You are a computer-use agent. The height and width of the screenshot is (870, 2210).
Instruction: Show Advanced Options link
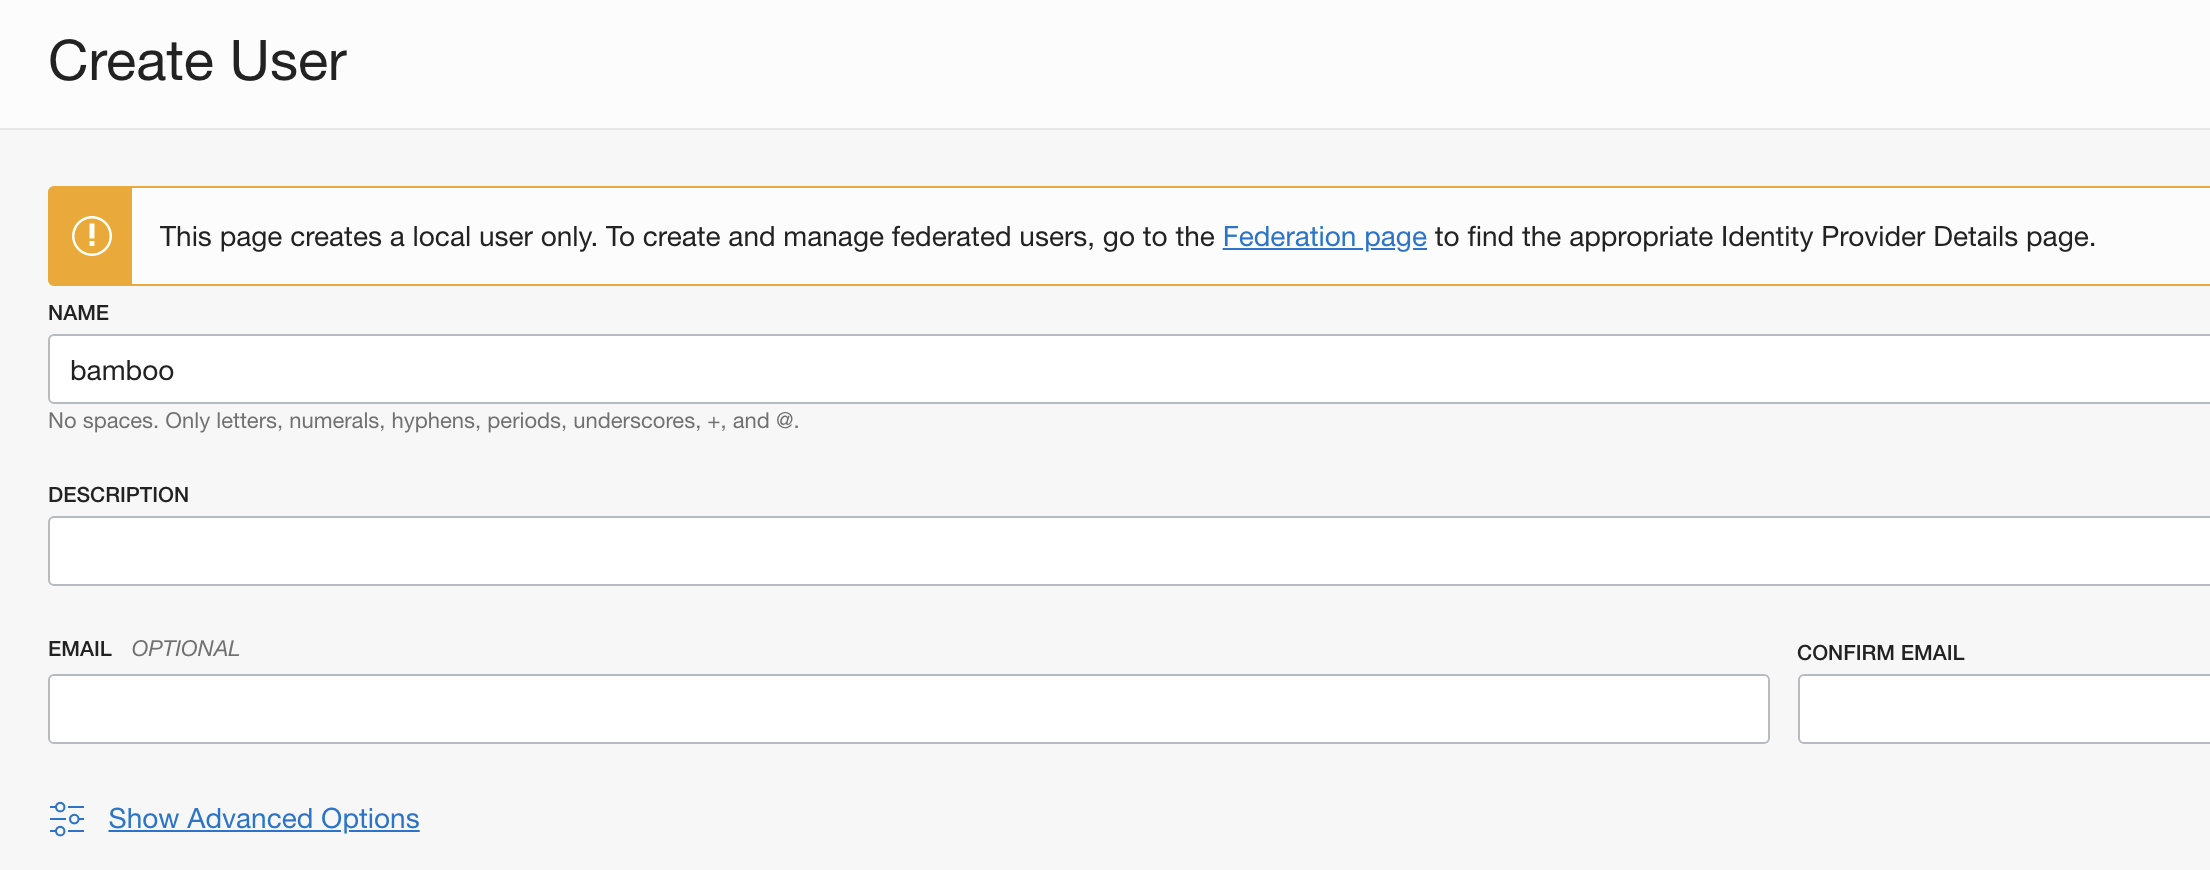pyautogui.click(x=264, y=819)
